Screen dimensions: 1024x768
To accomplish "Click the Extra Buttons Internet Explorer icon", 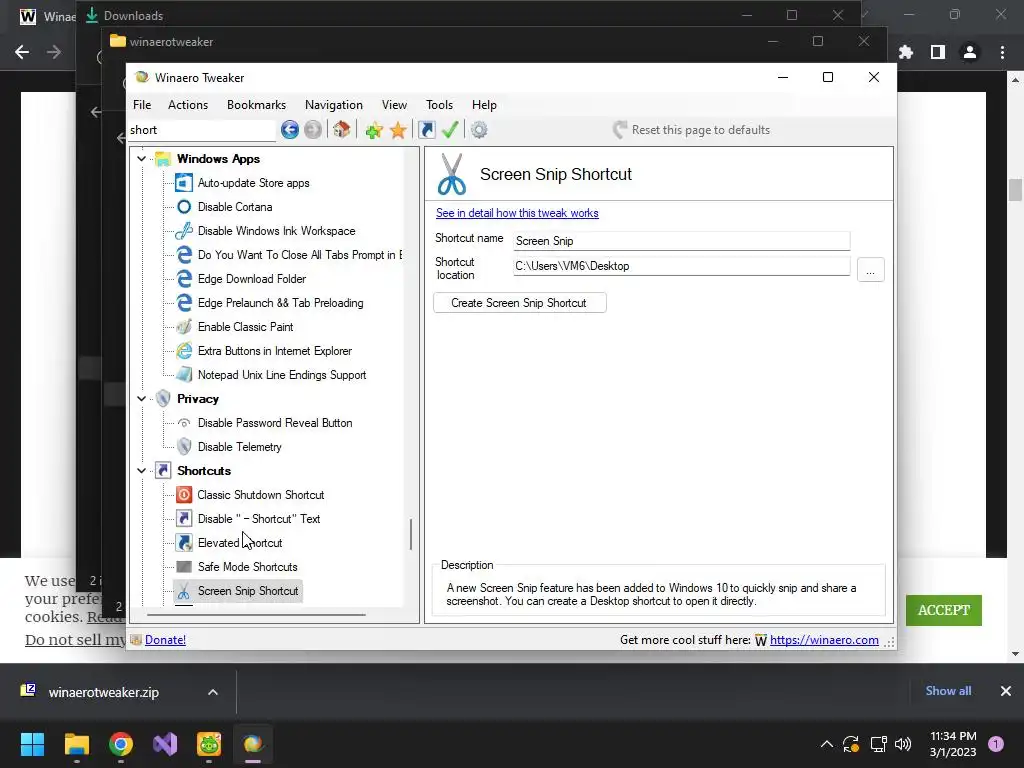I will tap(184, 351).
